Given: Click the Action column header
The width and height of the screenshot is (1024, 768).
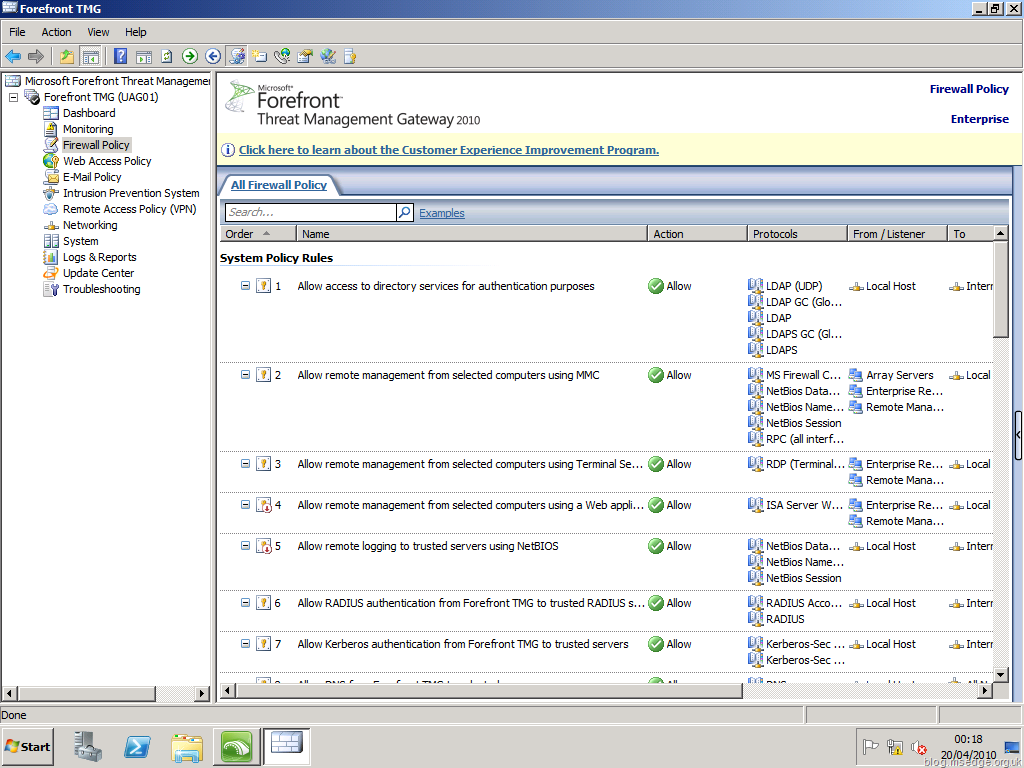Looking at the screenshot, I should (697, 234).
